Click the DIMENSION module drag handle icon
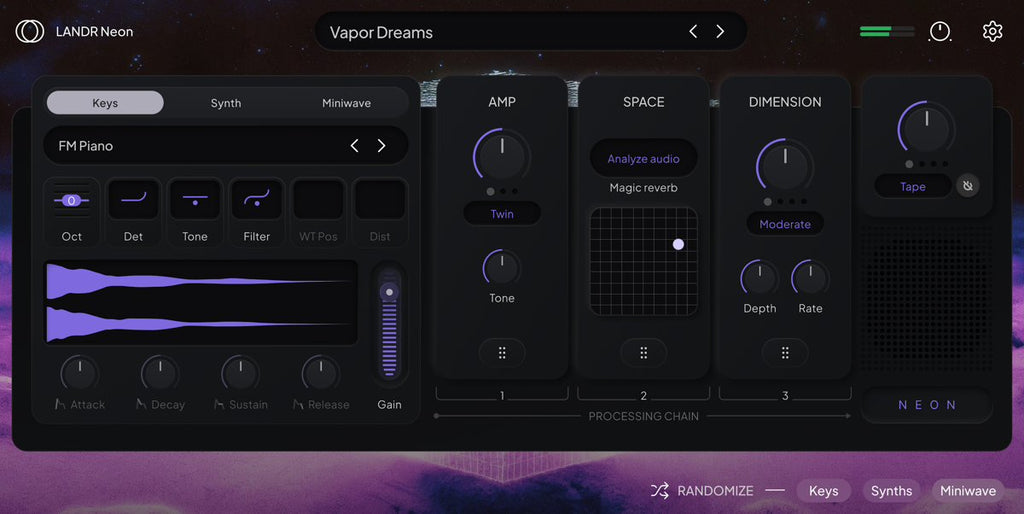 pos(785,353)
